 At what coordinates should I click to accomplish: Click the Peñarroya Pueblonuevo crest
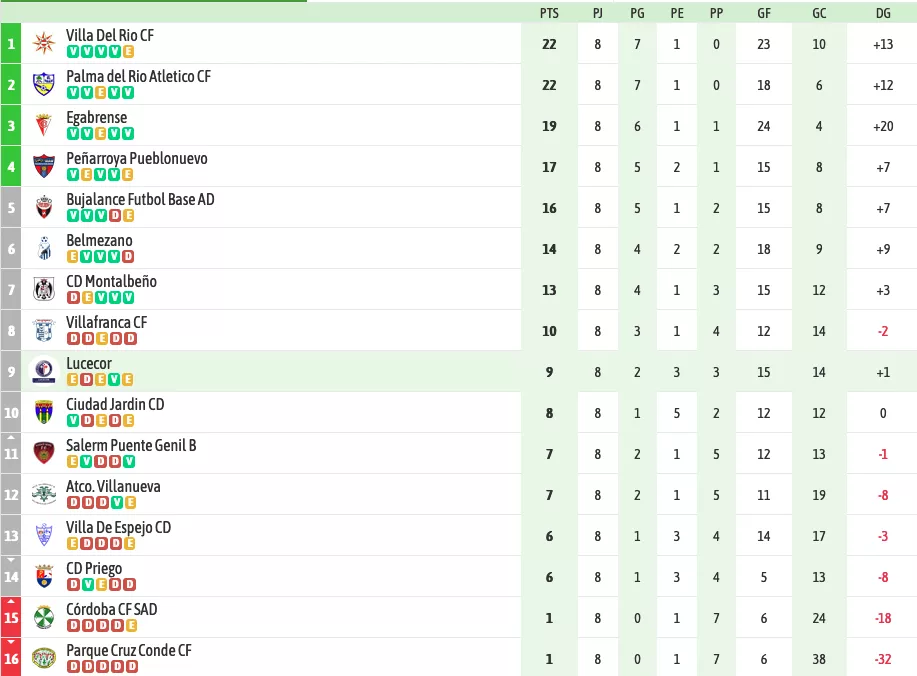tap(44, 166)
